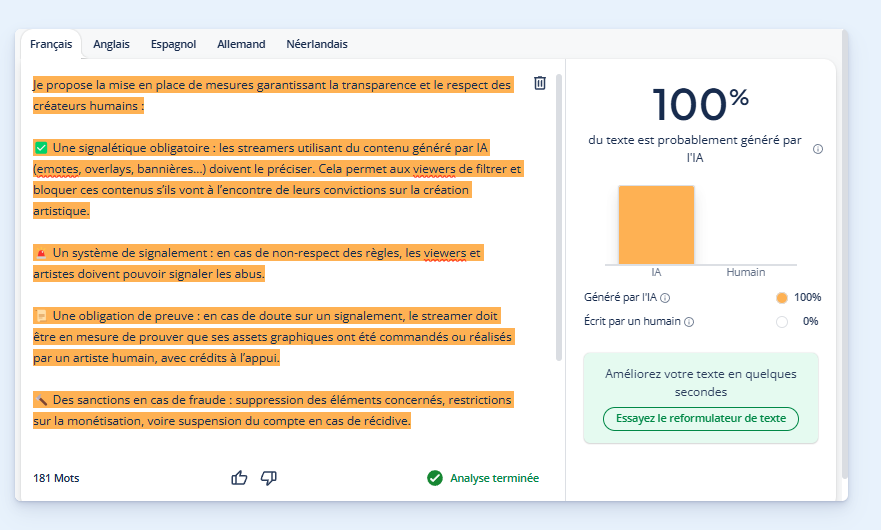Click the green checkmark emoji in text

[x=41, y=148]
